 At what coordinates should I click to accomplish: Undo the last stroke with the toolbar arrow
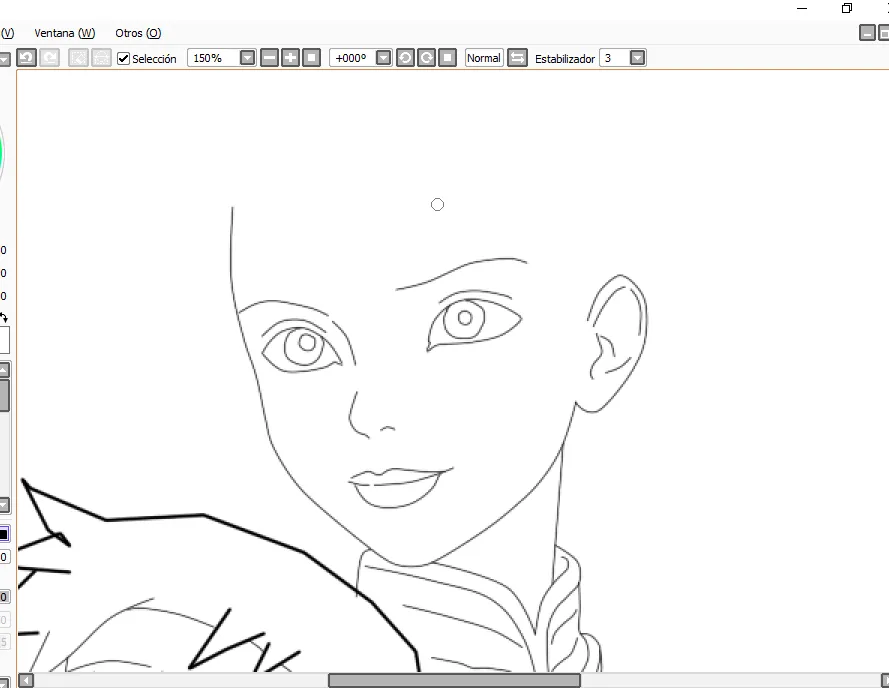coord(26,58)
